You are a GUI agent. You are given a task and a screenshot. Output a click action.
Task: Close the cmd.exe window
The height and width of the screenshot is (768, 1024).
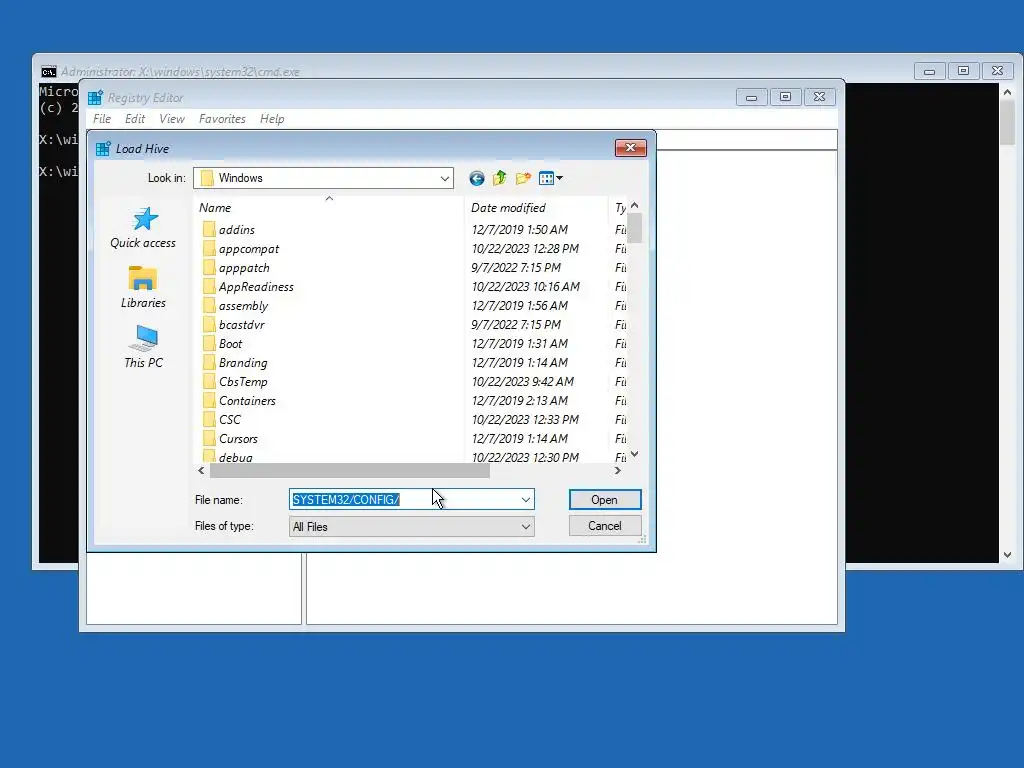(x=997, y=71)
